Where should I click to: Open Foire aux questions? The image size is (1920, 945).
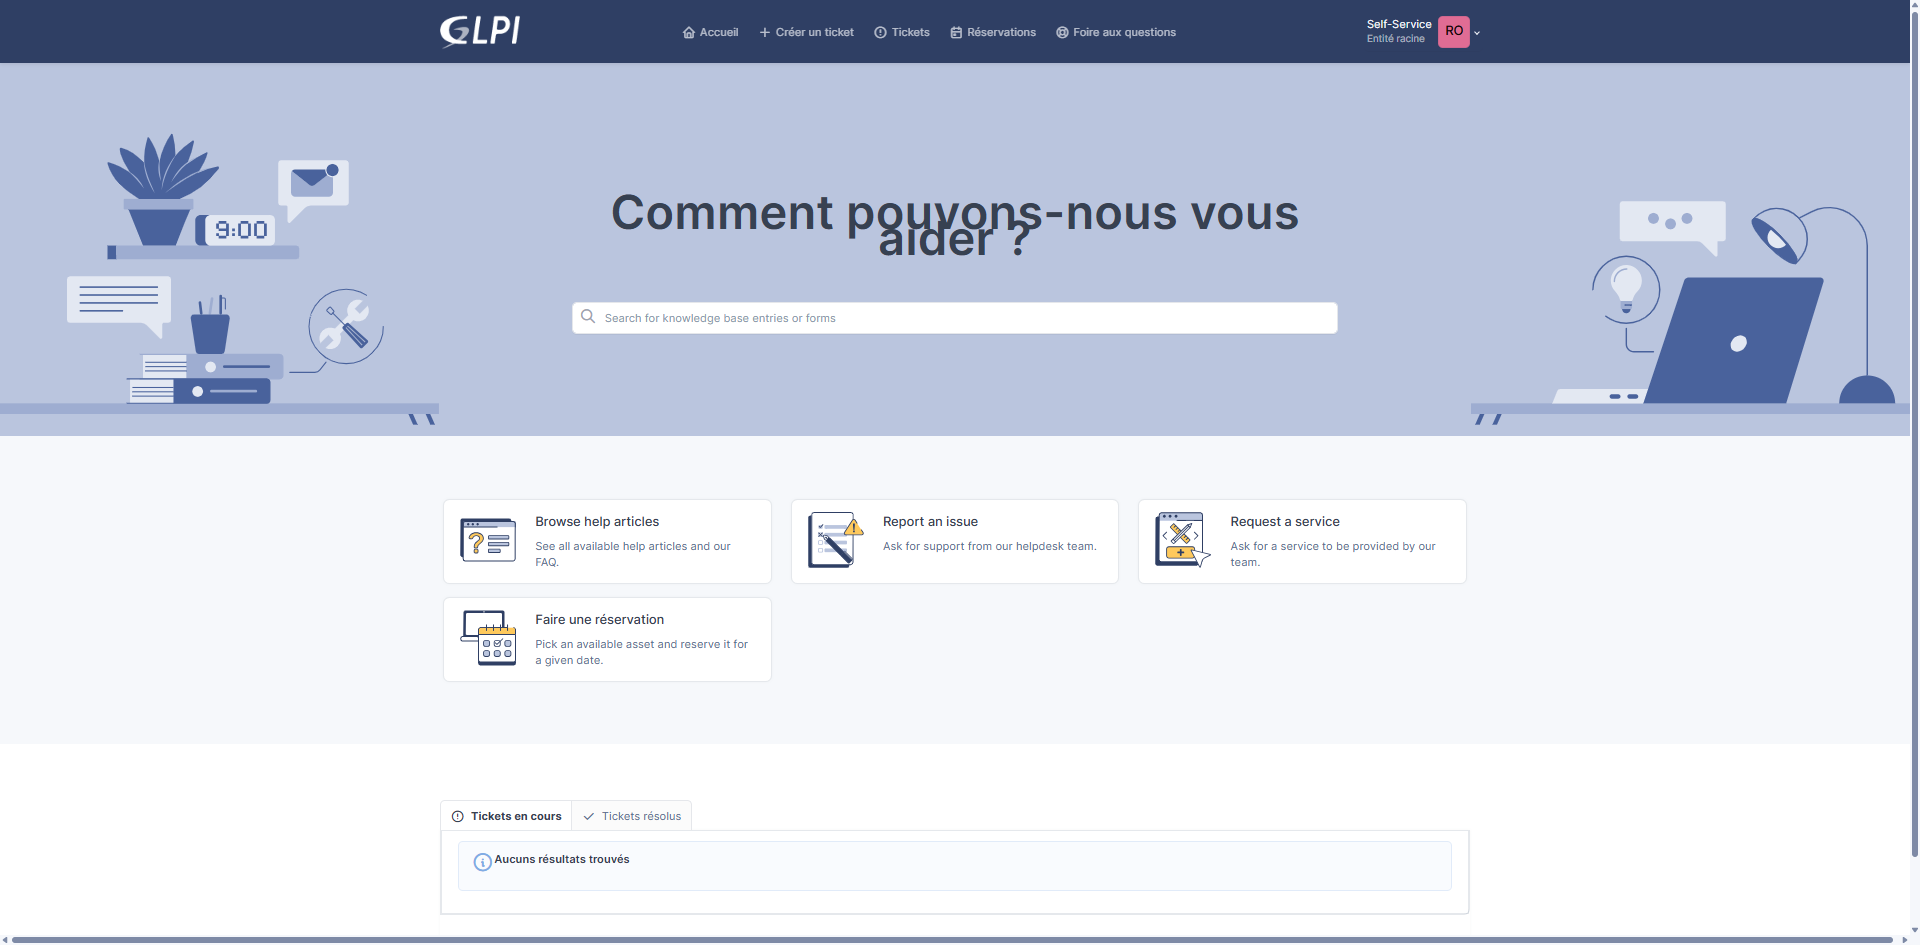(x=1116, y=32)
